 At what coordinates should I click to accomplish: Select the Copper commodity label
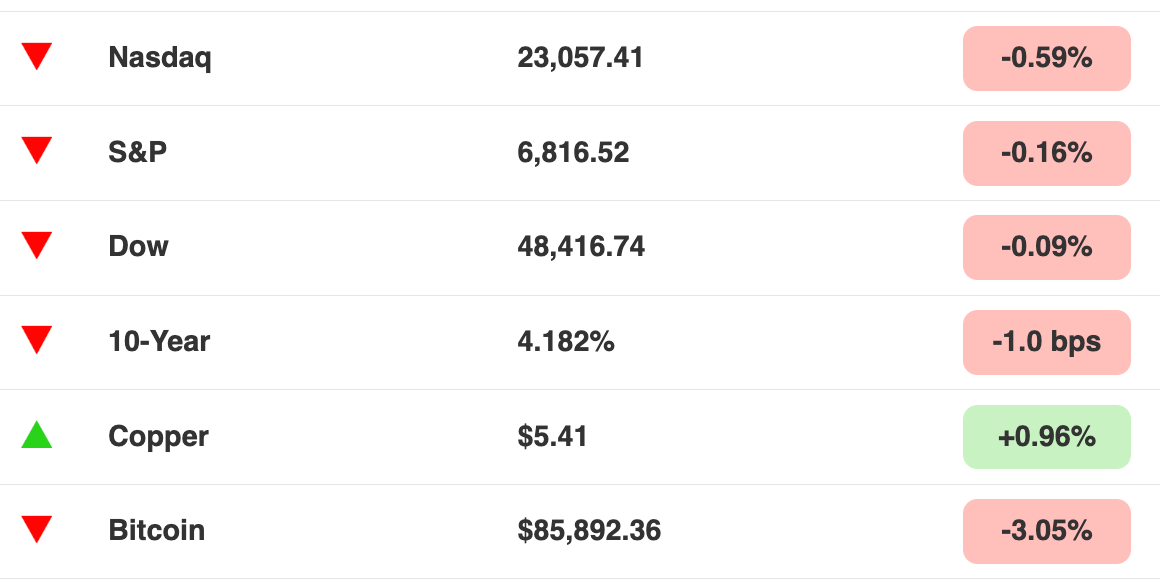158,437
